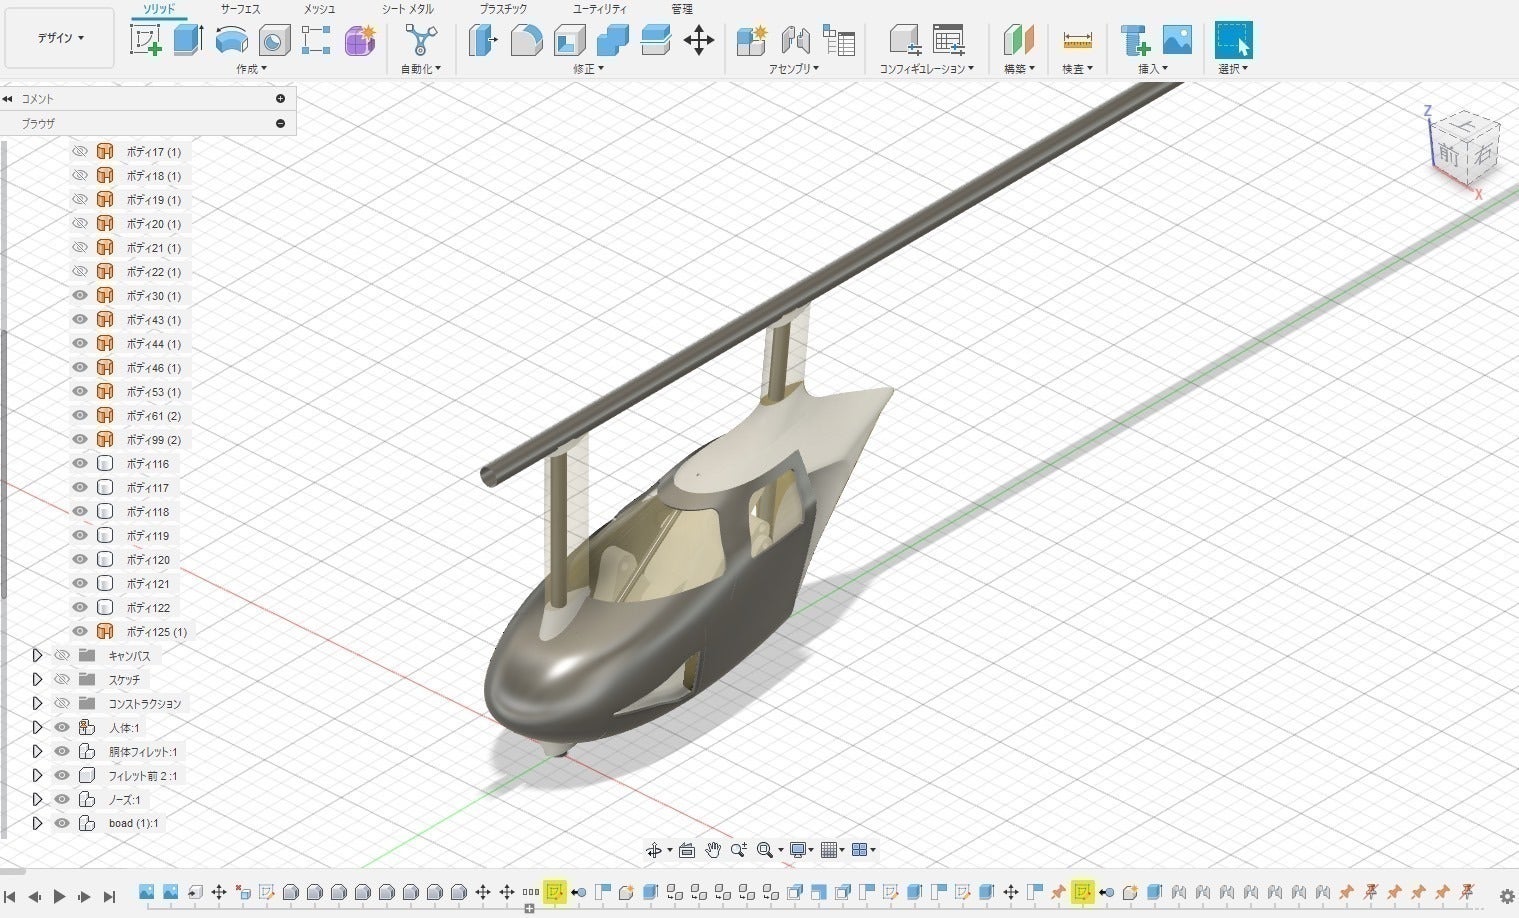The width and height of the screenshot is (1519, 918).
Task: Click the Measure ruler icon
Action: 1077,40
